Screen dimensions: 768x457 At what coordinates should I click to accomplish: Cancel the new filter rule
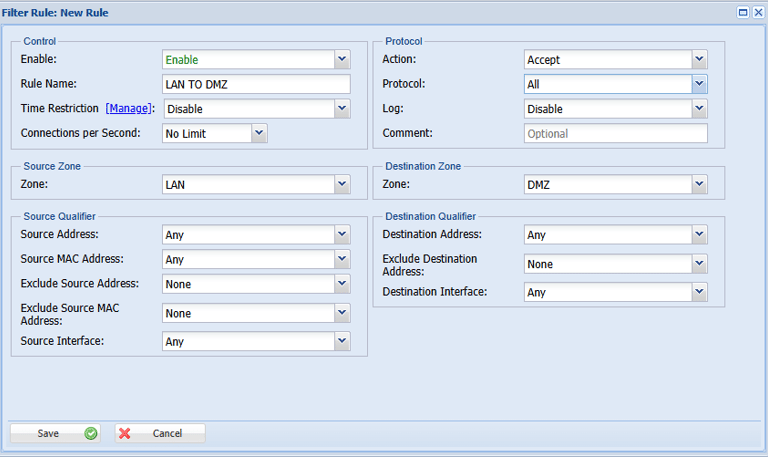[x=160, y=433]
